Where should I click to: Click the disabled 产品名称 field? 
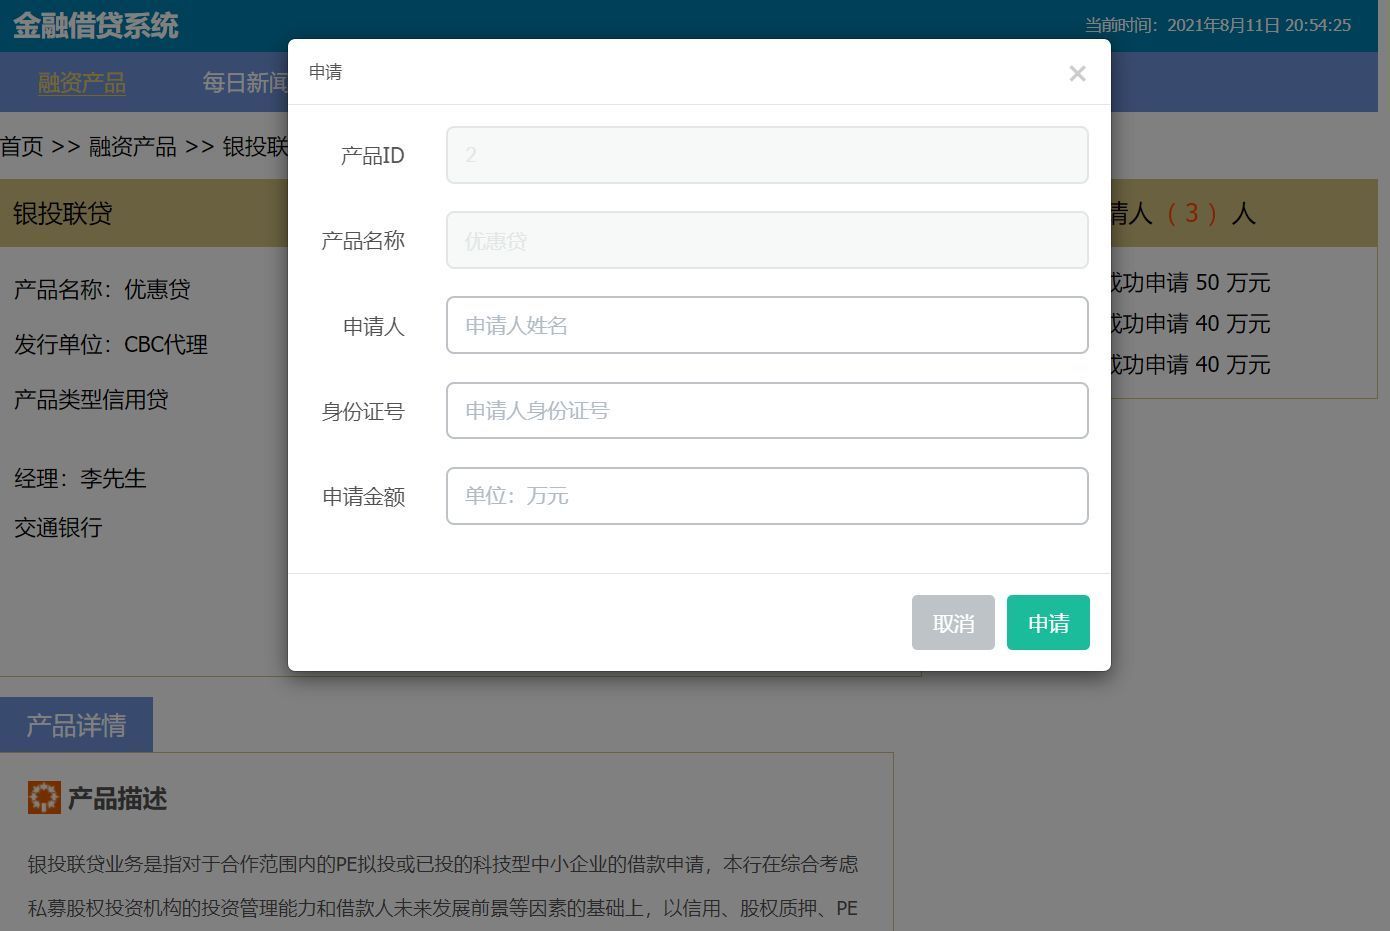tap(767, 240)
